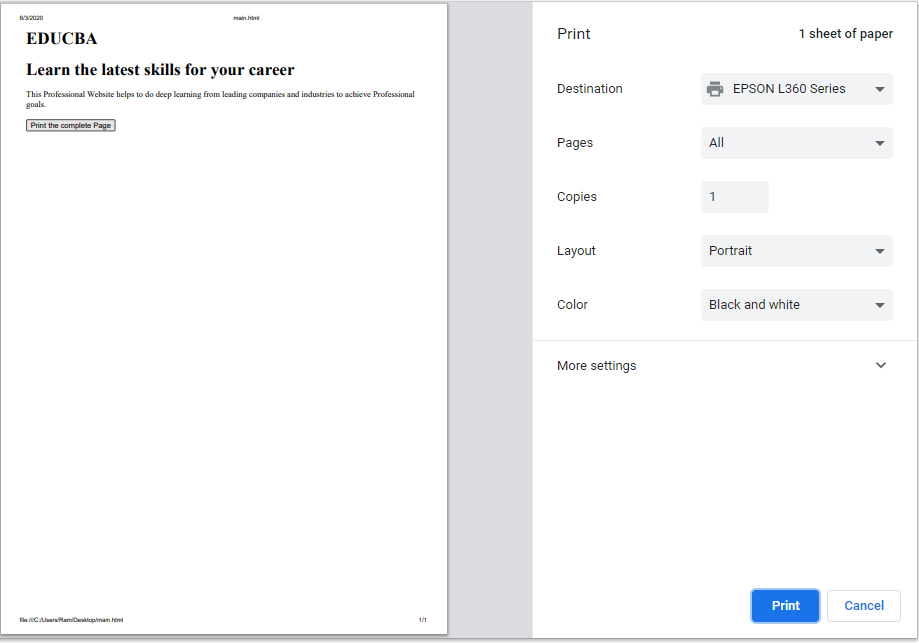
Task: Open the Layout dropdown showing Portrait
Action: pos(797,251)
